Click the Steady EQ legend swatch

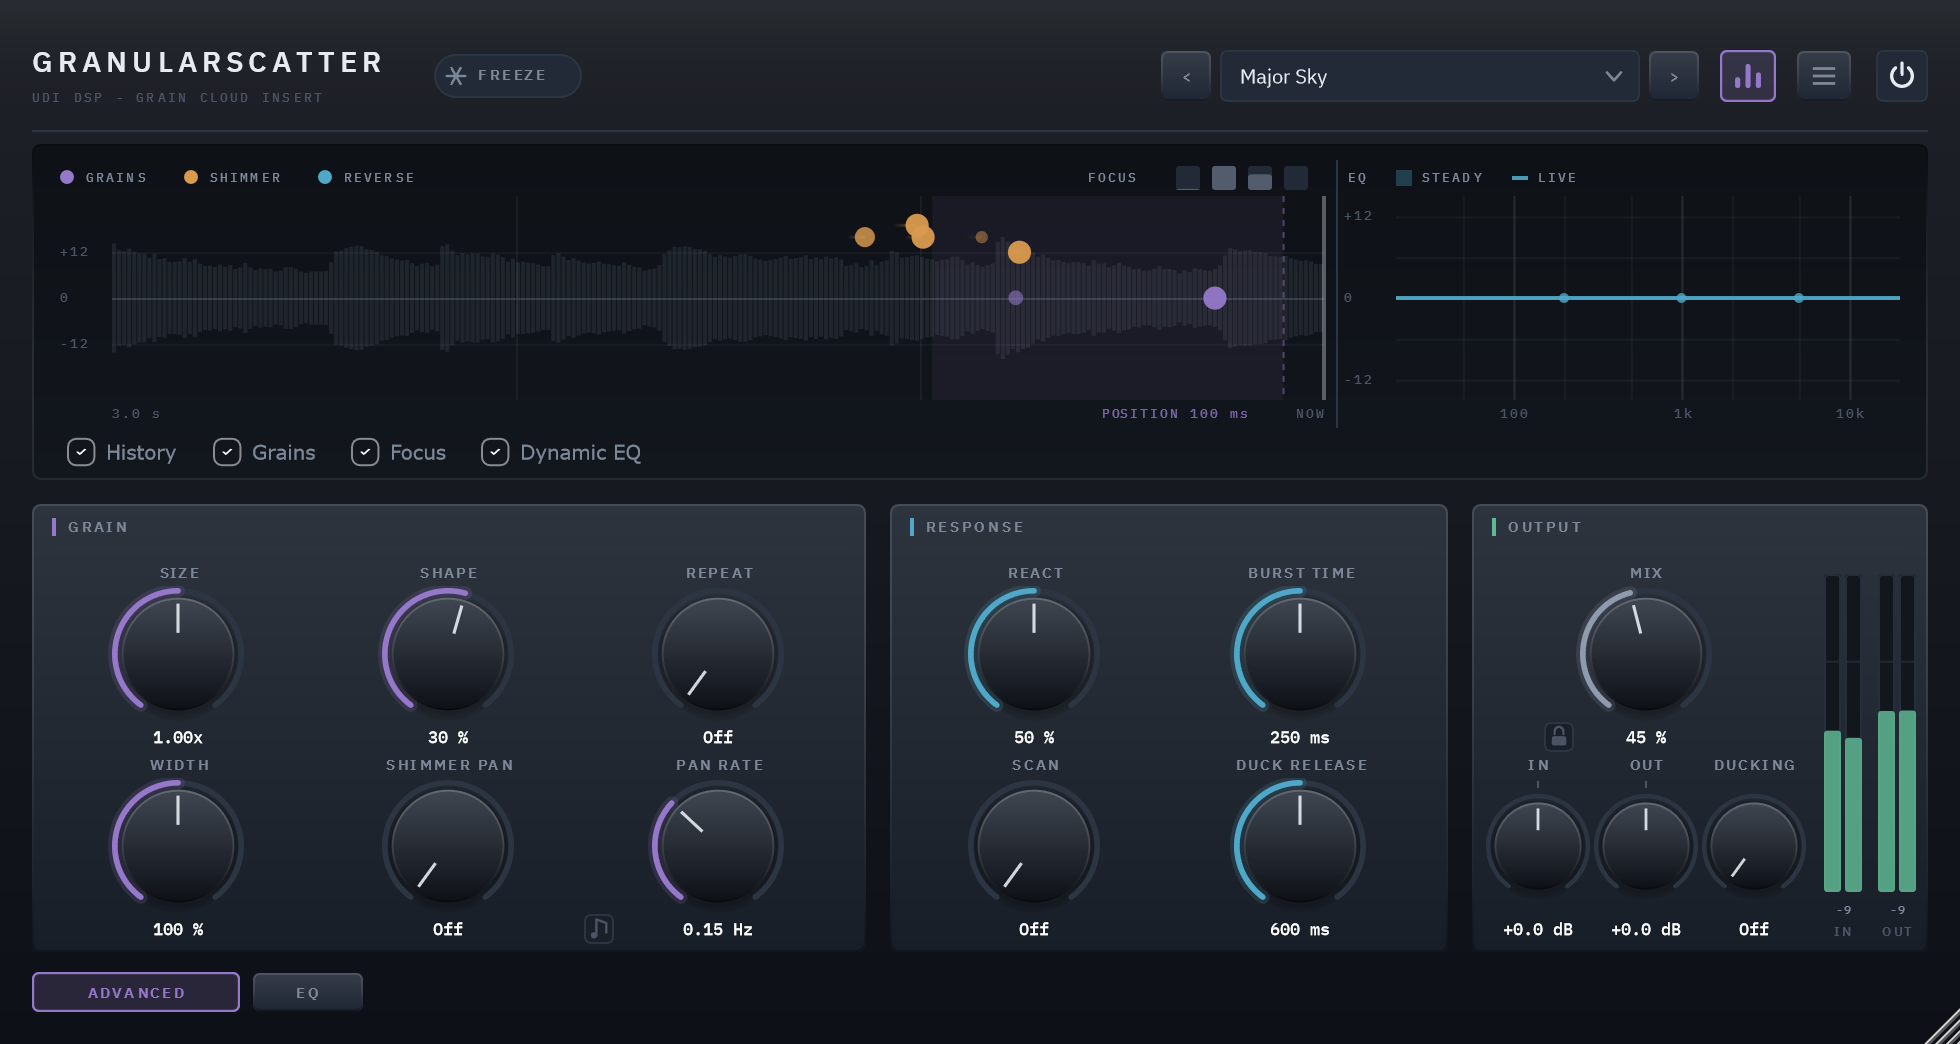coord(1404,178)
